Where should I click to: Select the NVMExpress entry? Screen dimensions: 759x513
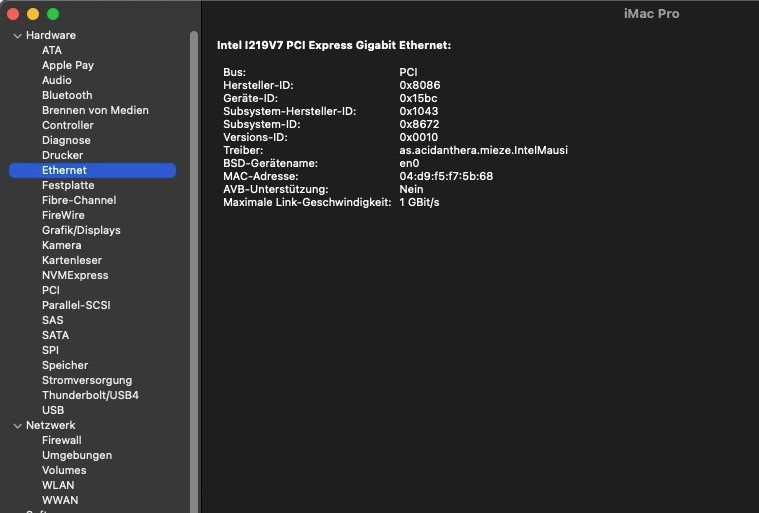point(75,275)
